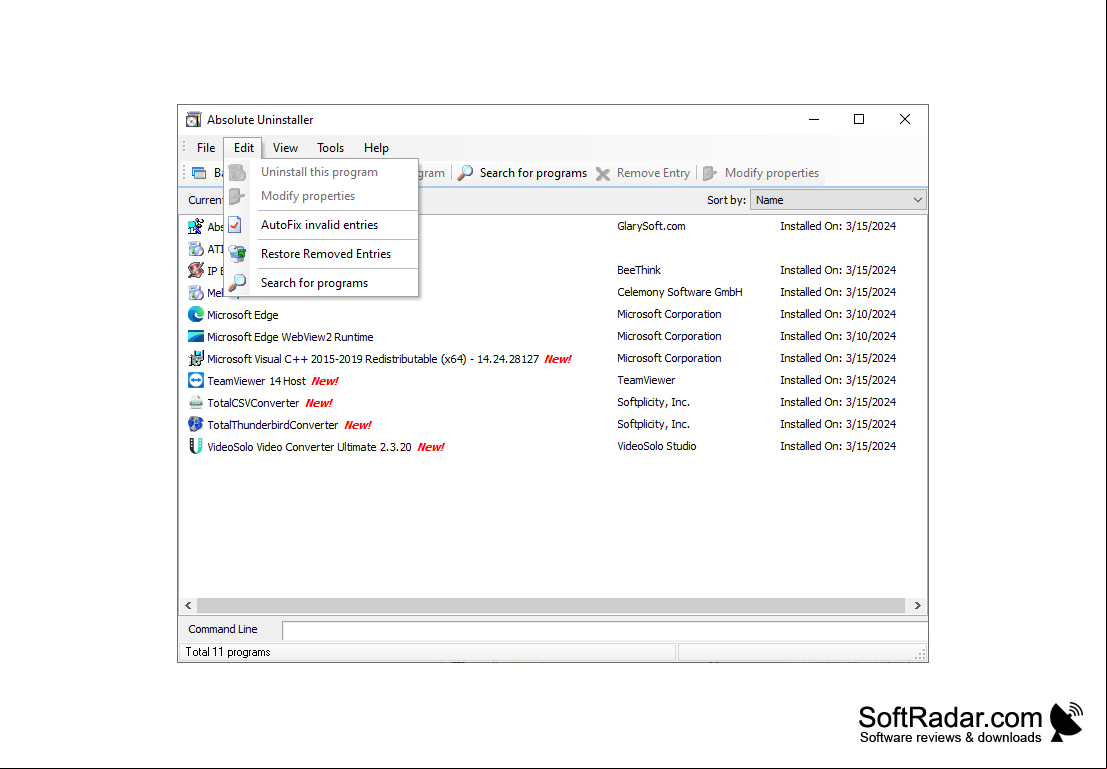Click the Modify properties toolbar icon
The width and height of the screenshot is (1107, 769).
pos(710,173)
